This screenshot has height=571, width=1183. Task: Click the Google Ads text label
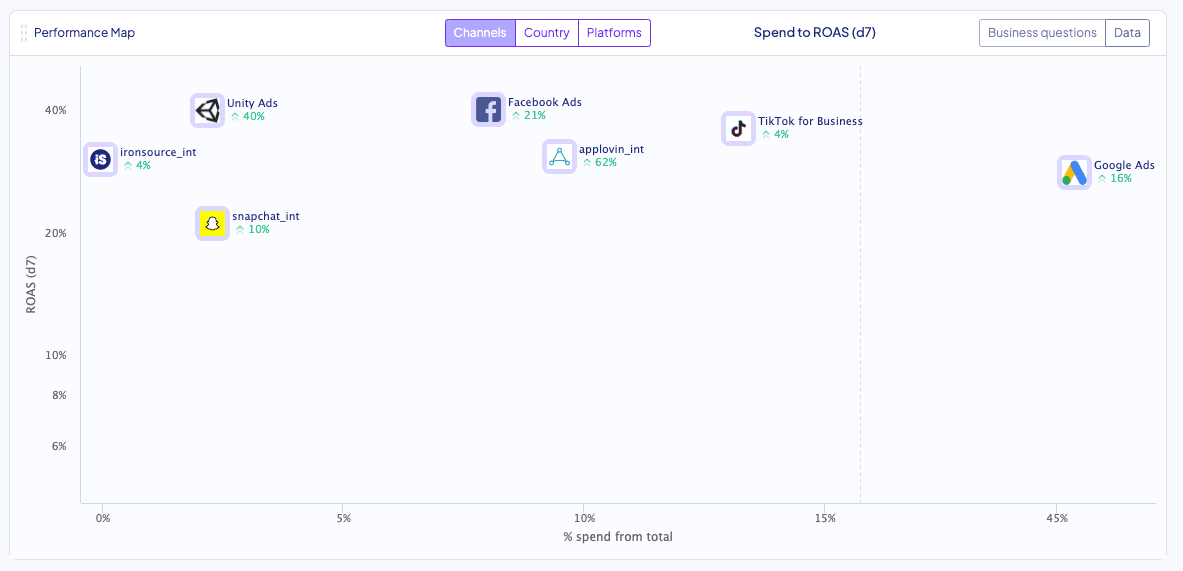point(1124,165)
